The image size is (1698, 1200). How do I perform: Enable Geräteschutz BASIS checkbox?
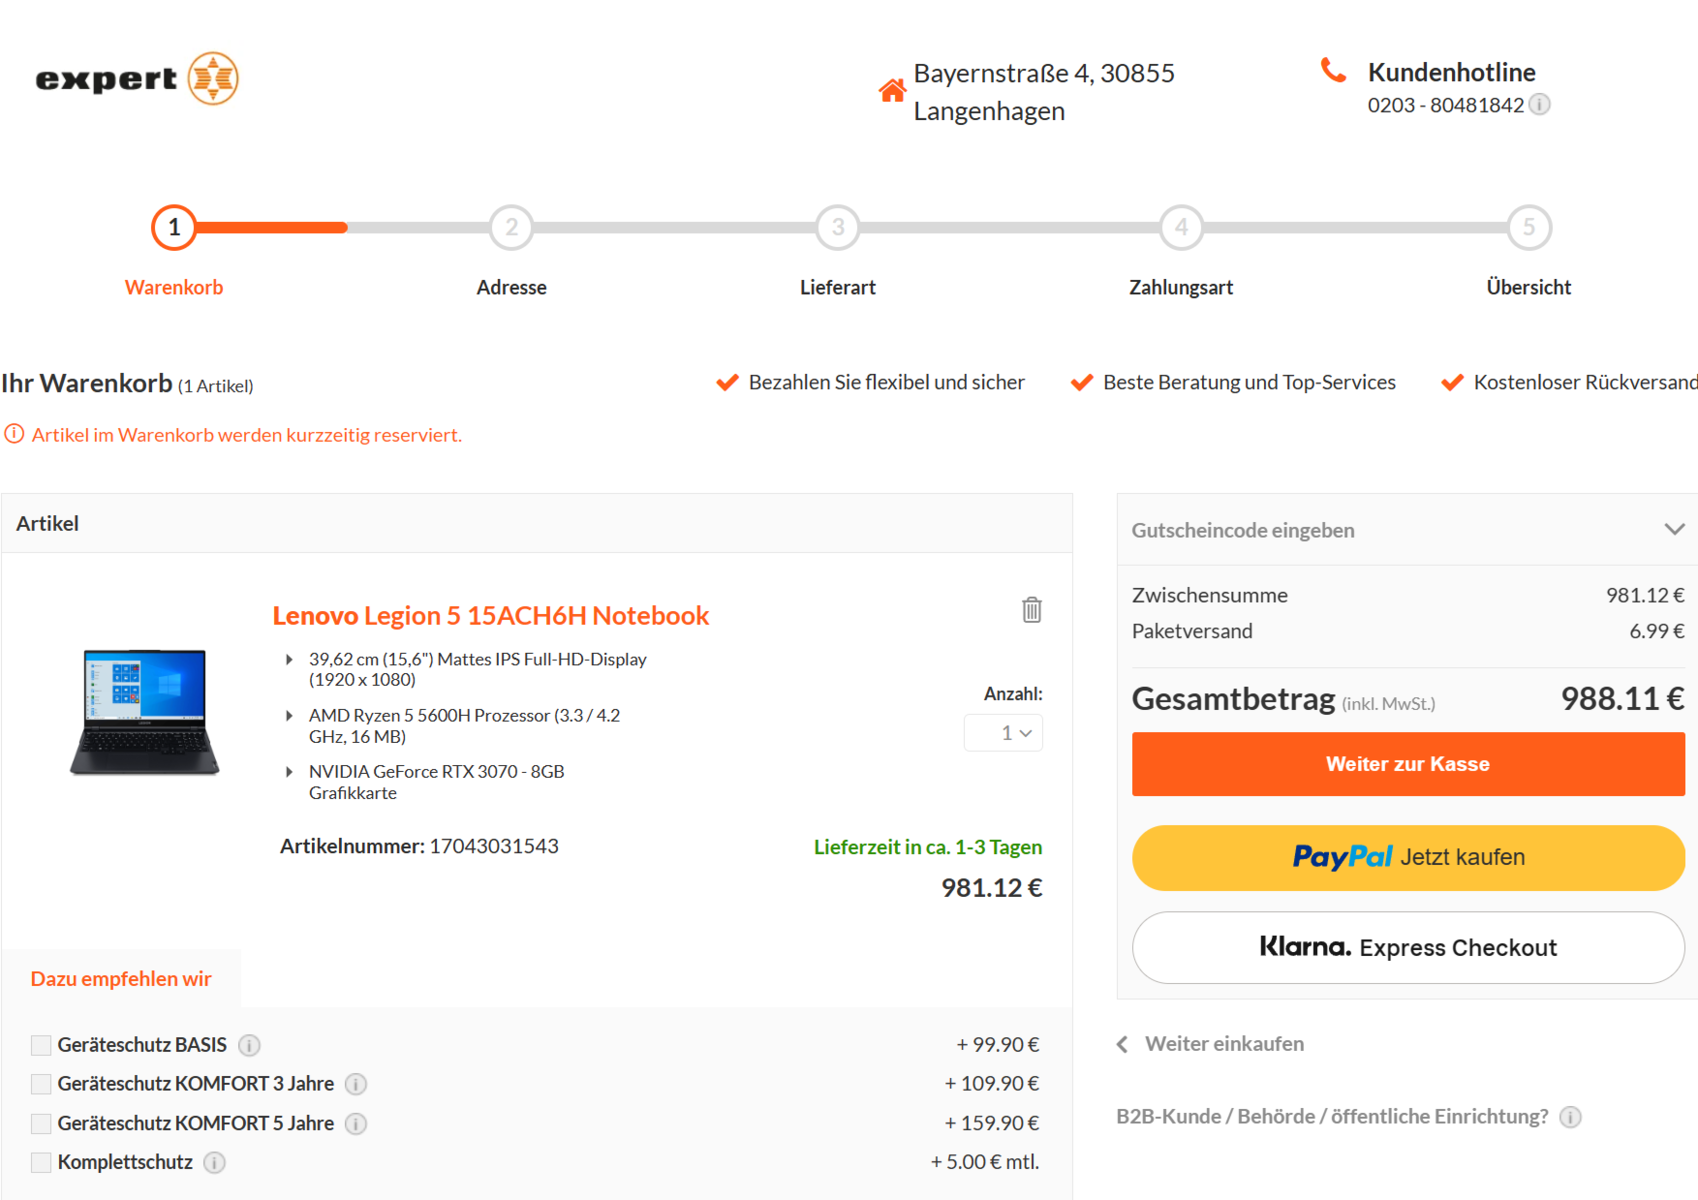[41, 1045]
